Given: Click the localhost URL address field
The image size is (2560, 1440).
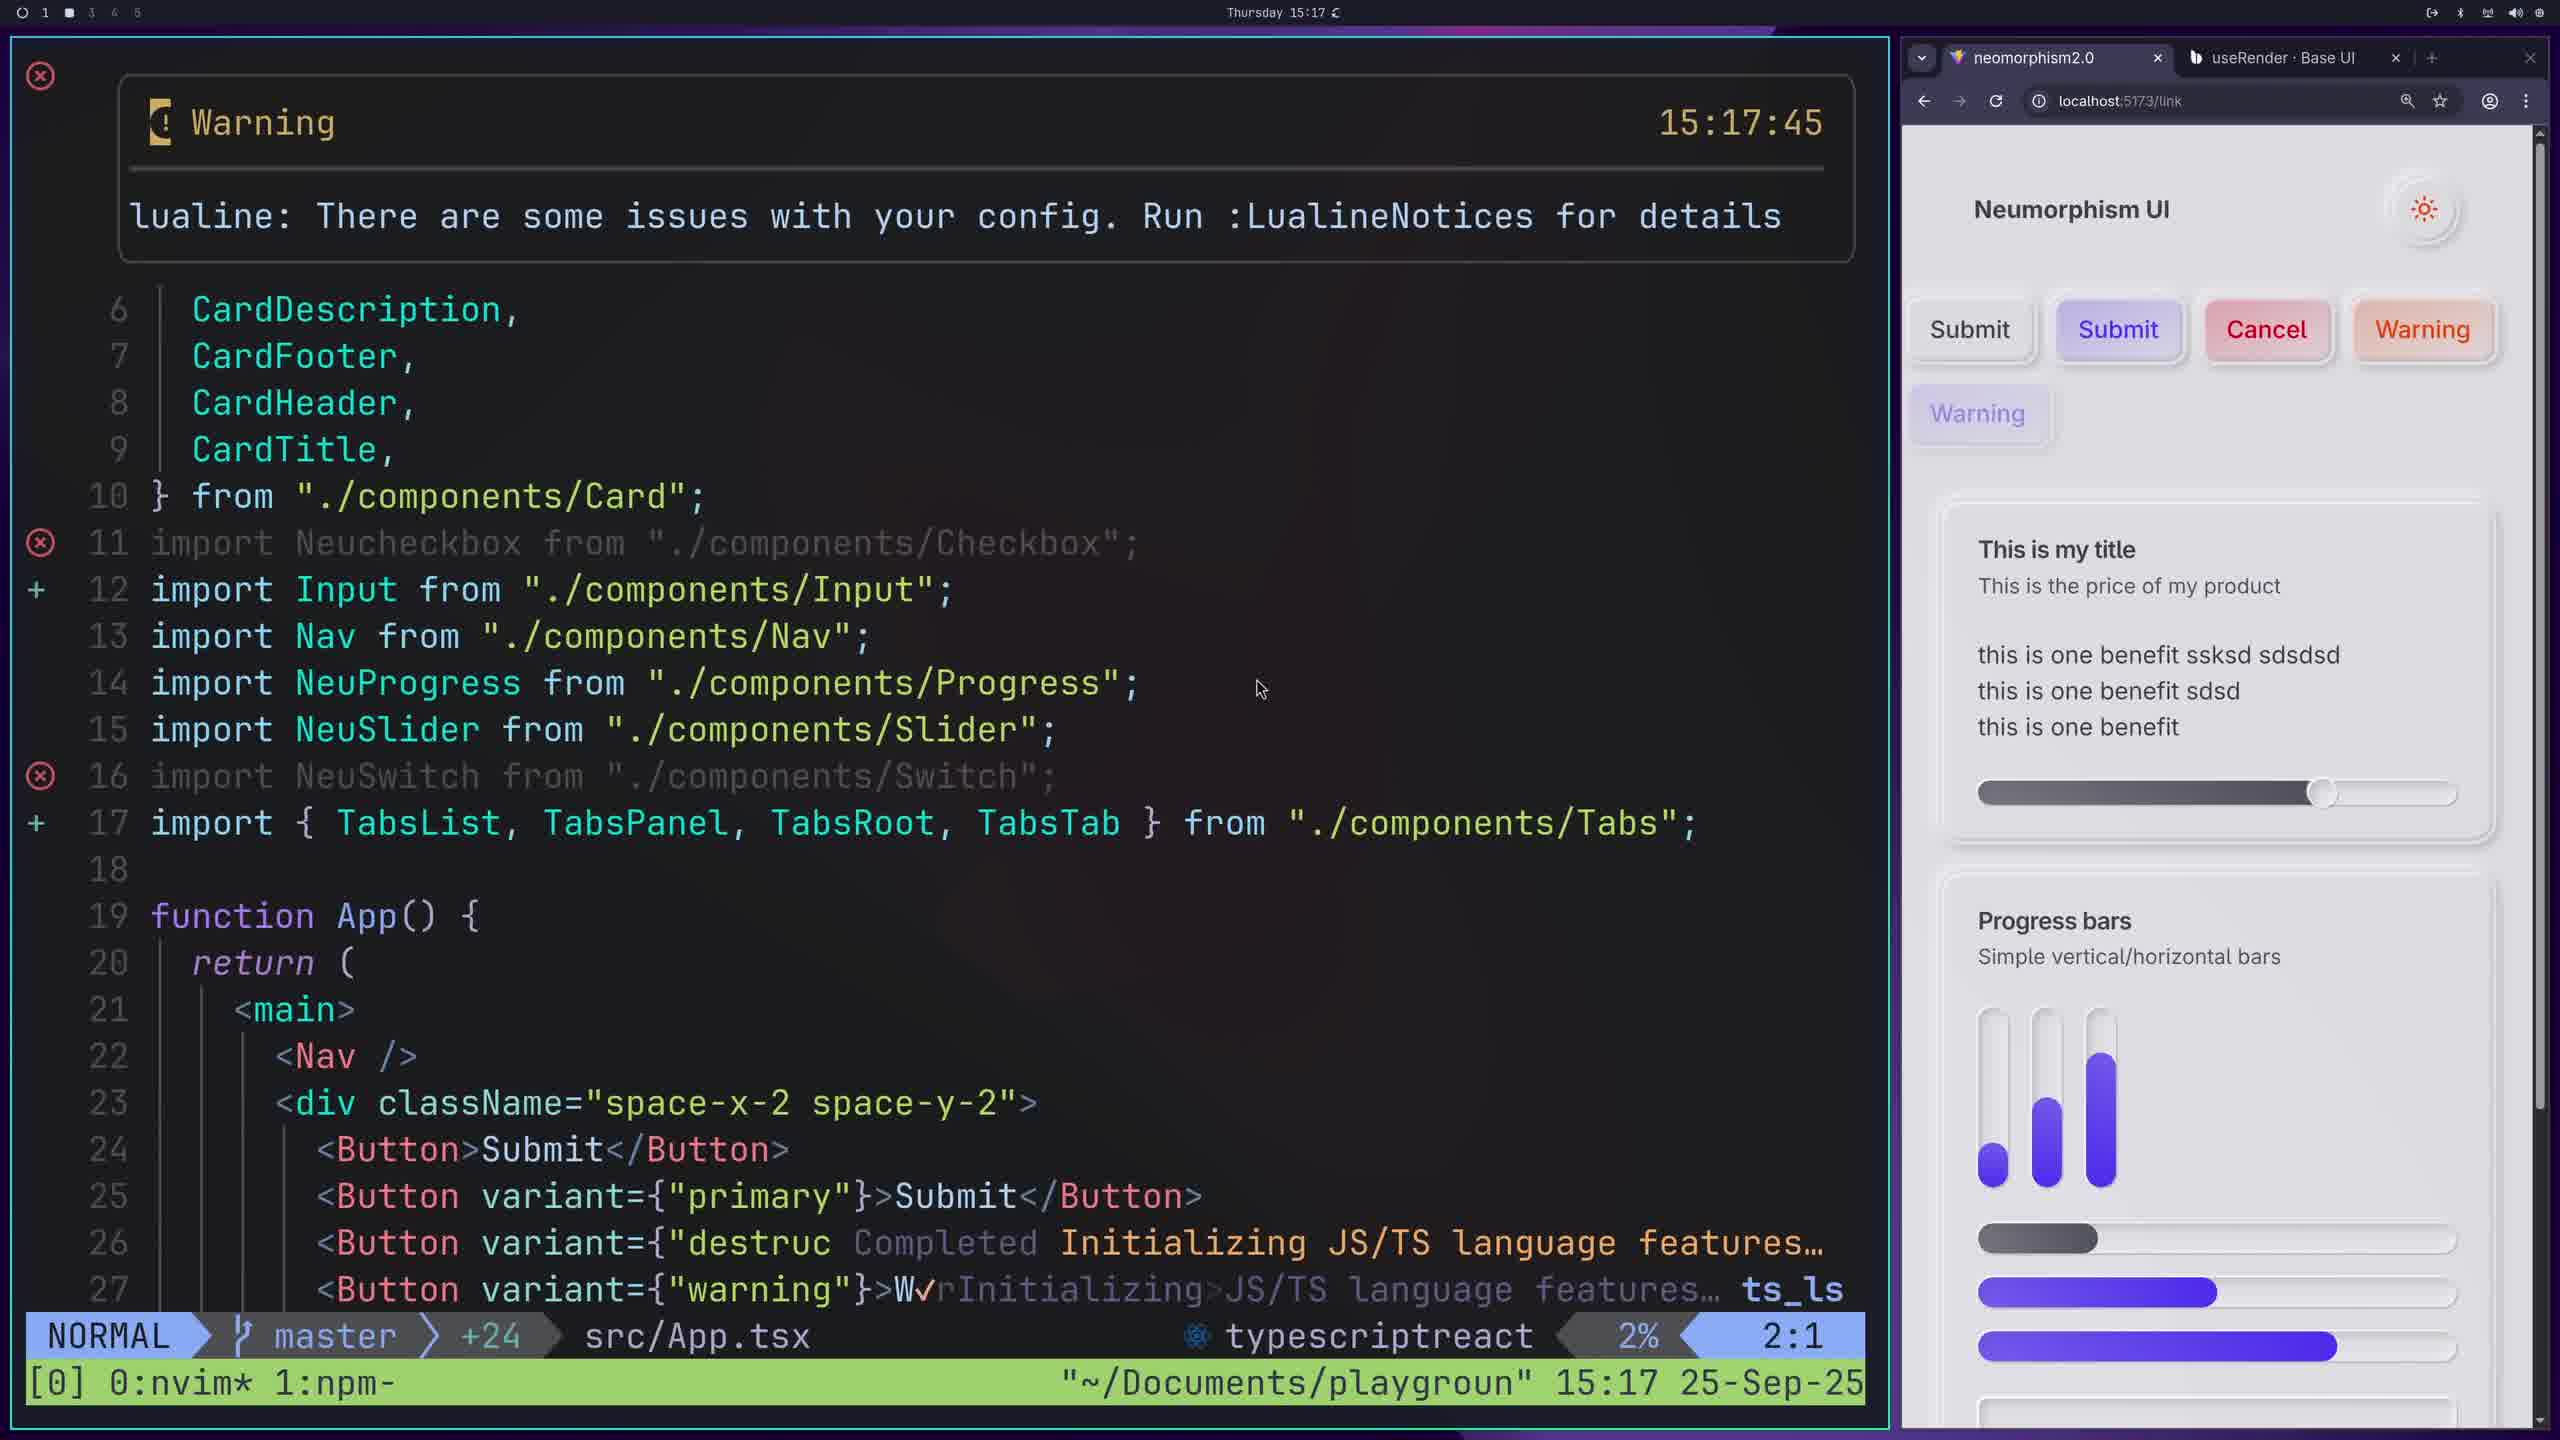Looking at the screenshot, I should 2200,101.
